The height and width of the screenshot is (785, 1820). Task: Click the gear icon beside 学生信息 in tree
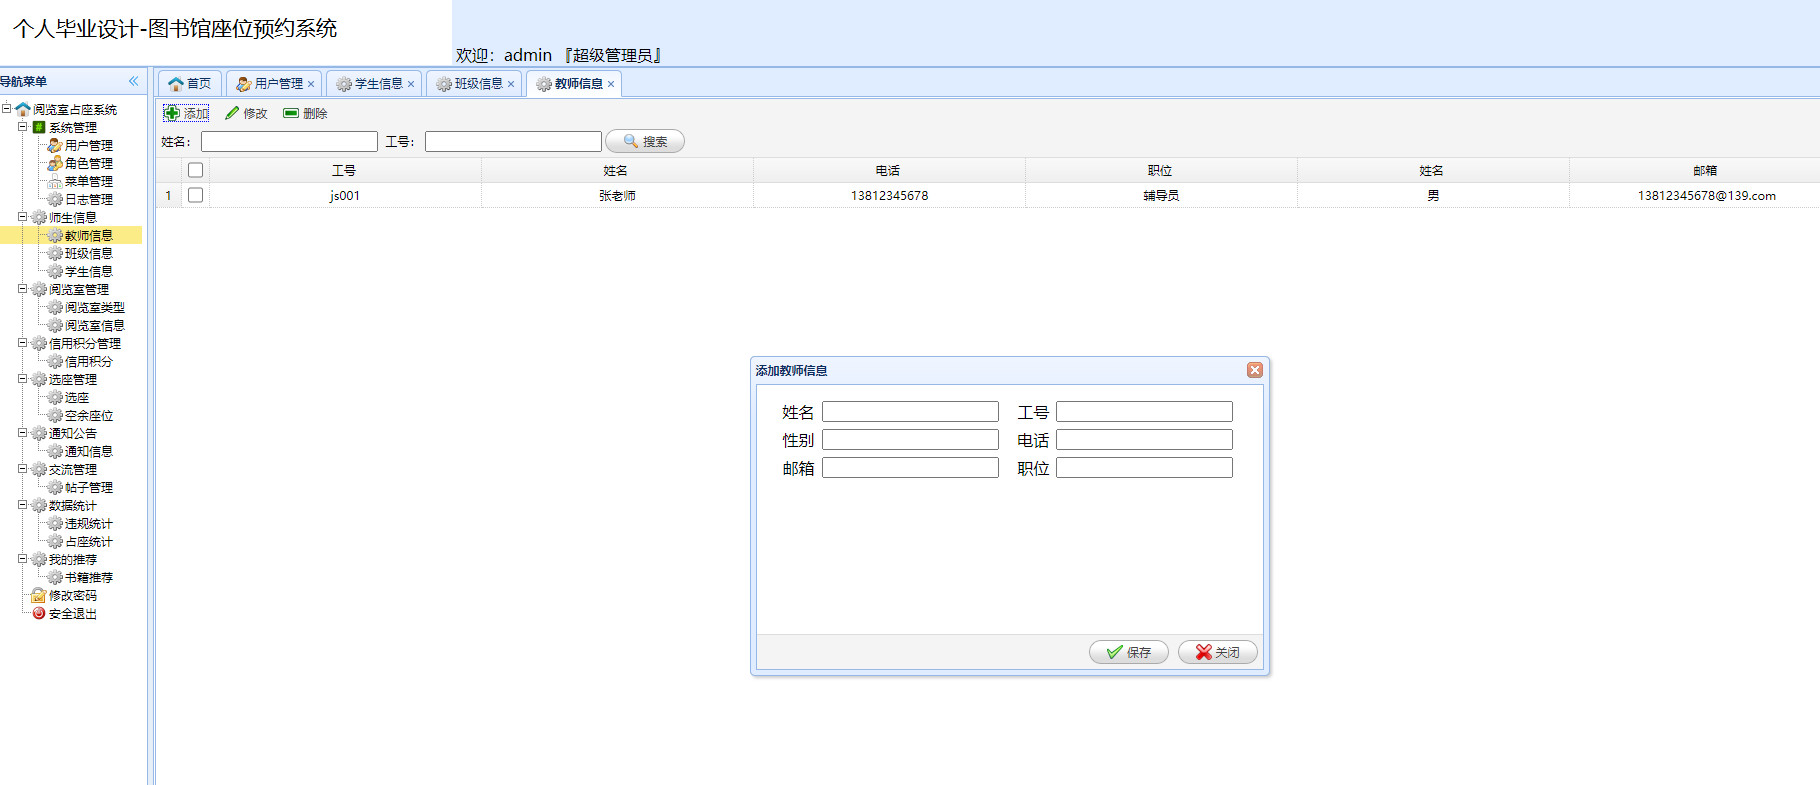[55, 272]
